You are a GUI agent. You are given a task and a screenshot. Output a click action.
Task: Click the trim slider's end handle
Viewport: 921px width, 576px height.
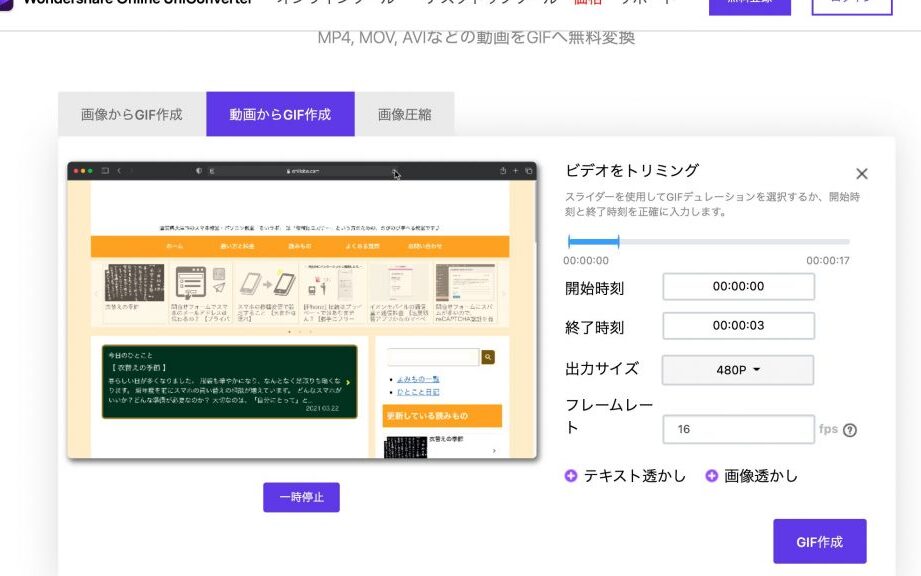pyautogui.click(x=619, y=241)
